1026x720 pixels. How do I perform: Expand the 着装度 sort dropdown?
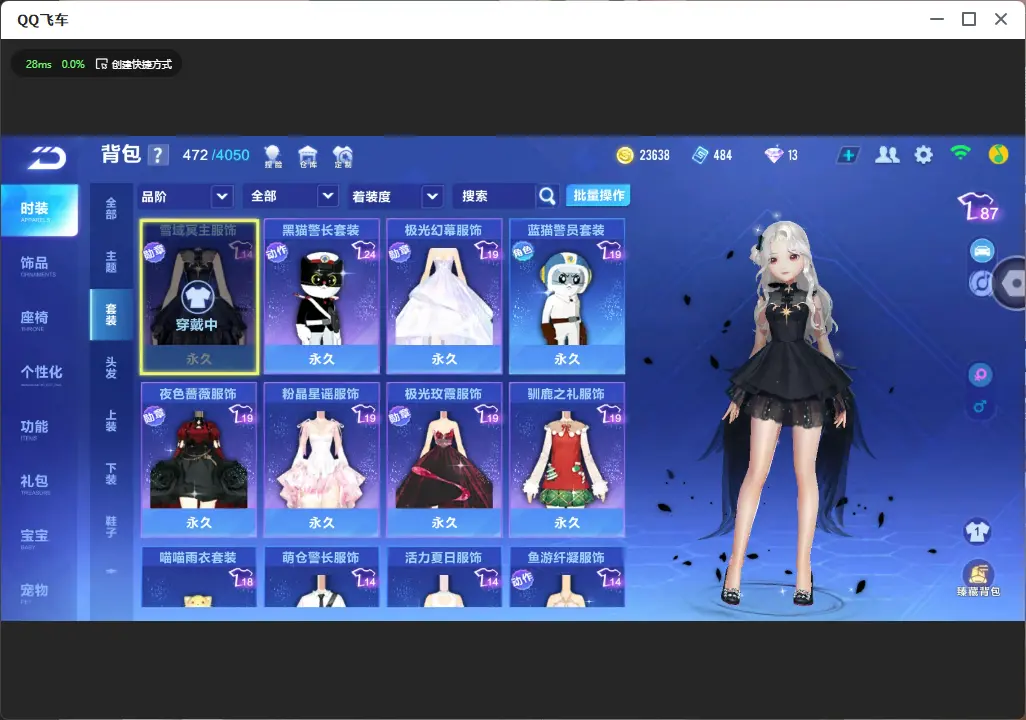point(395,196)
